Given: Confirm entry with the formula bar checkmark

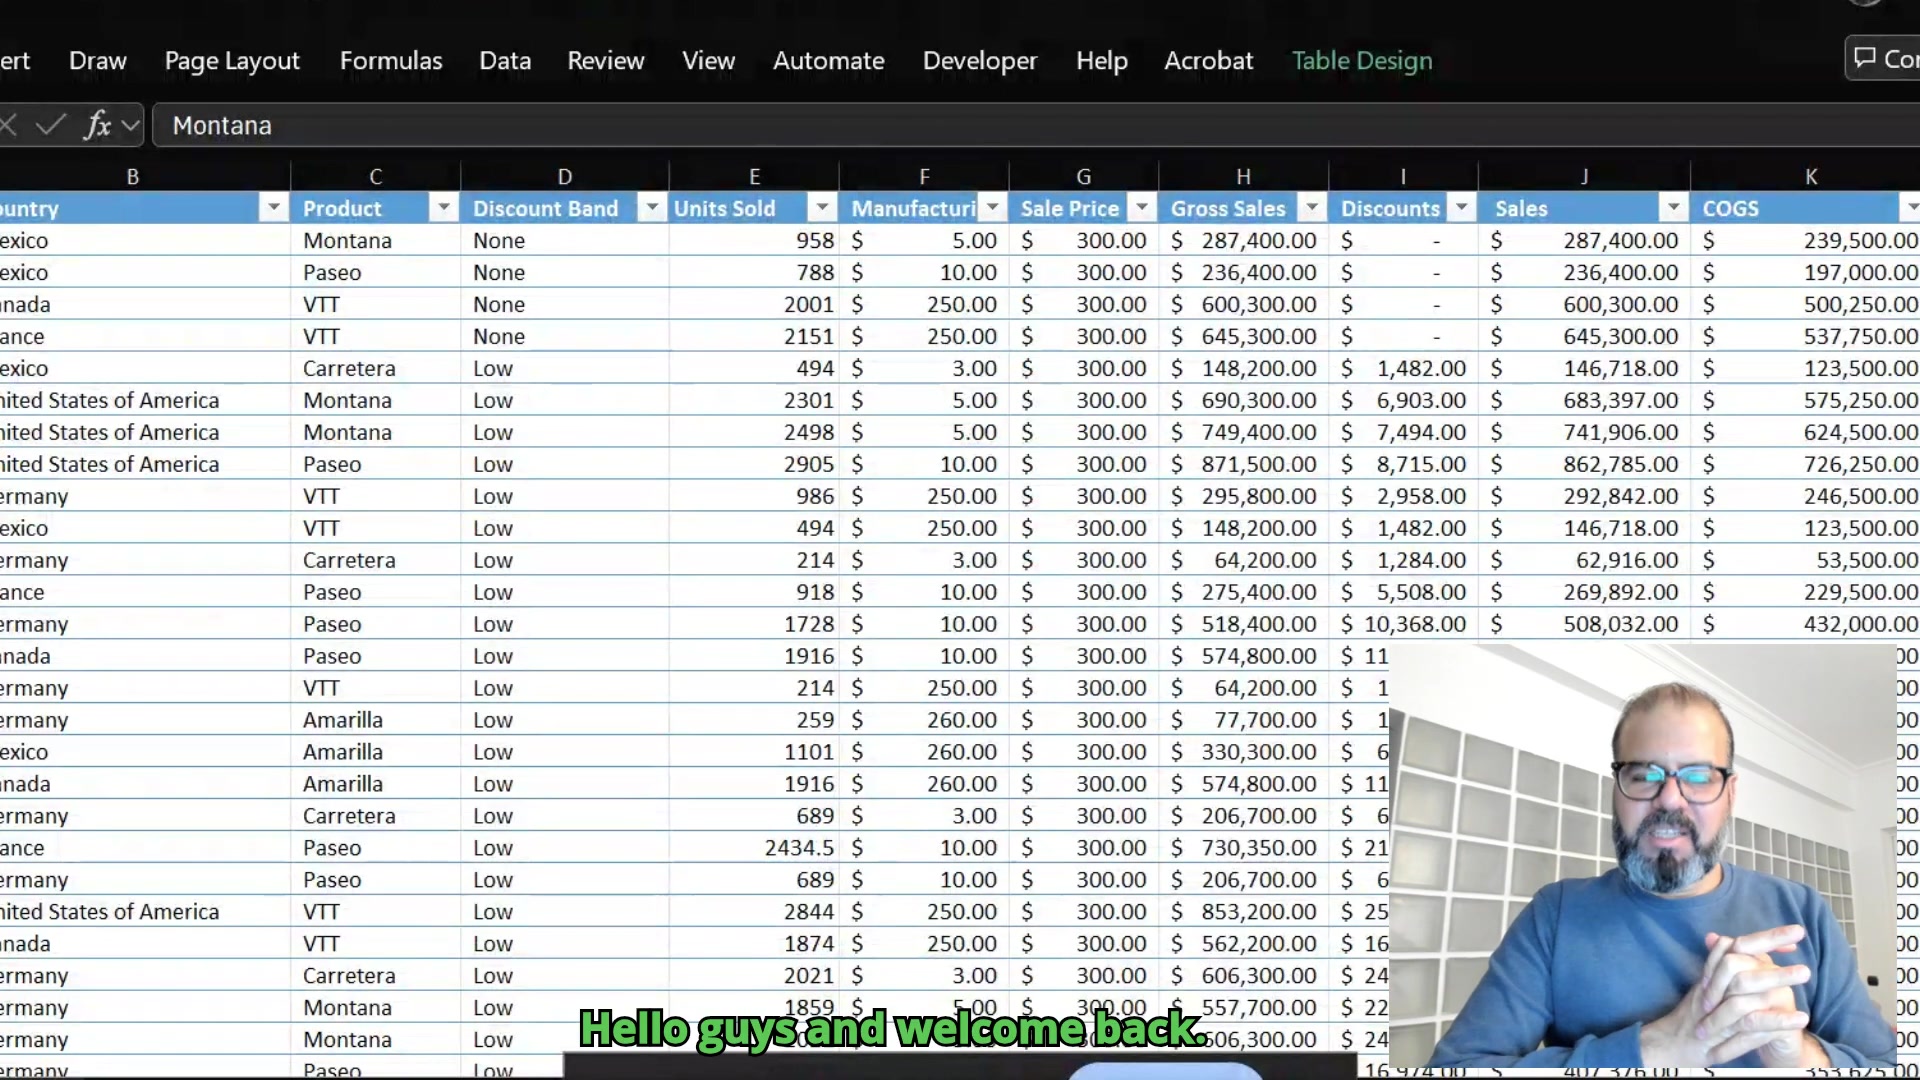Looking at the screenshot, I should (50, 125).
